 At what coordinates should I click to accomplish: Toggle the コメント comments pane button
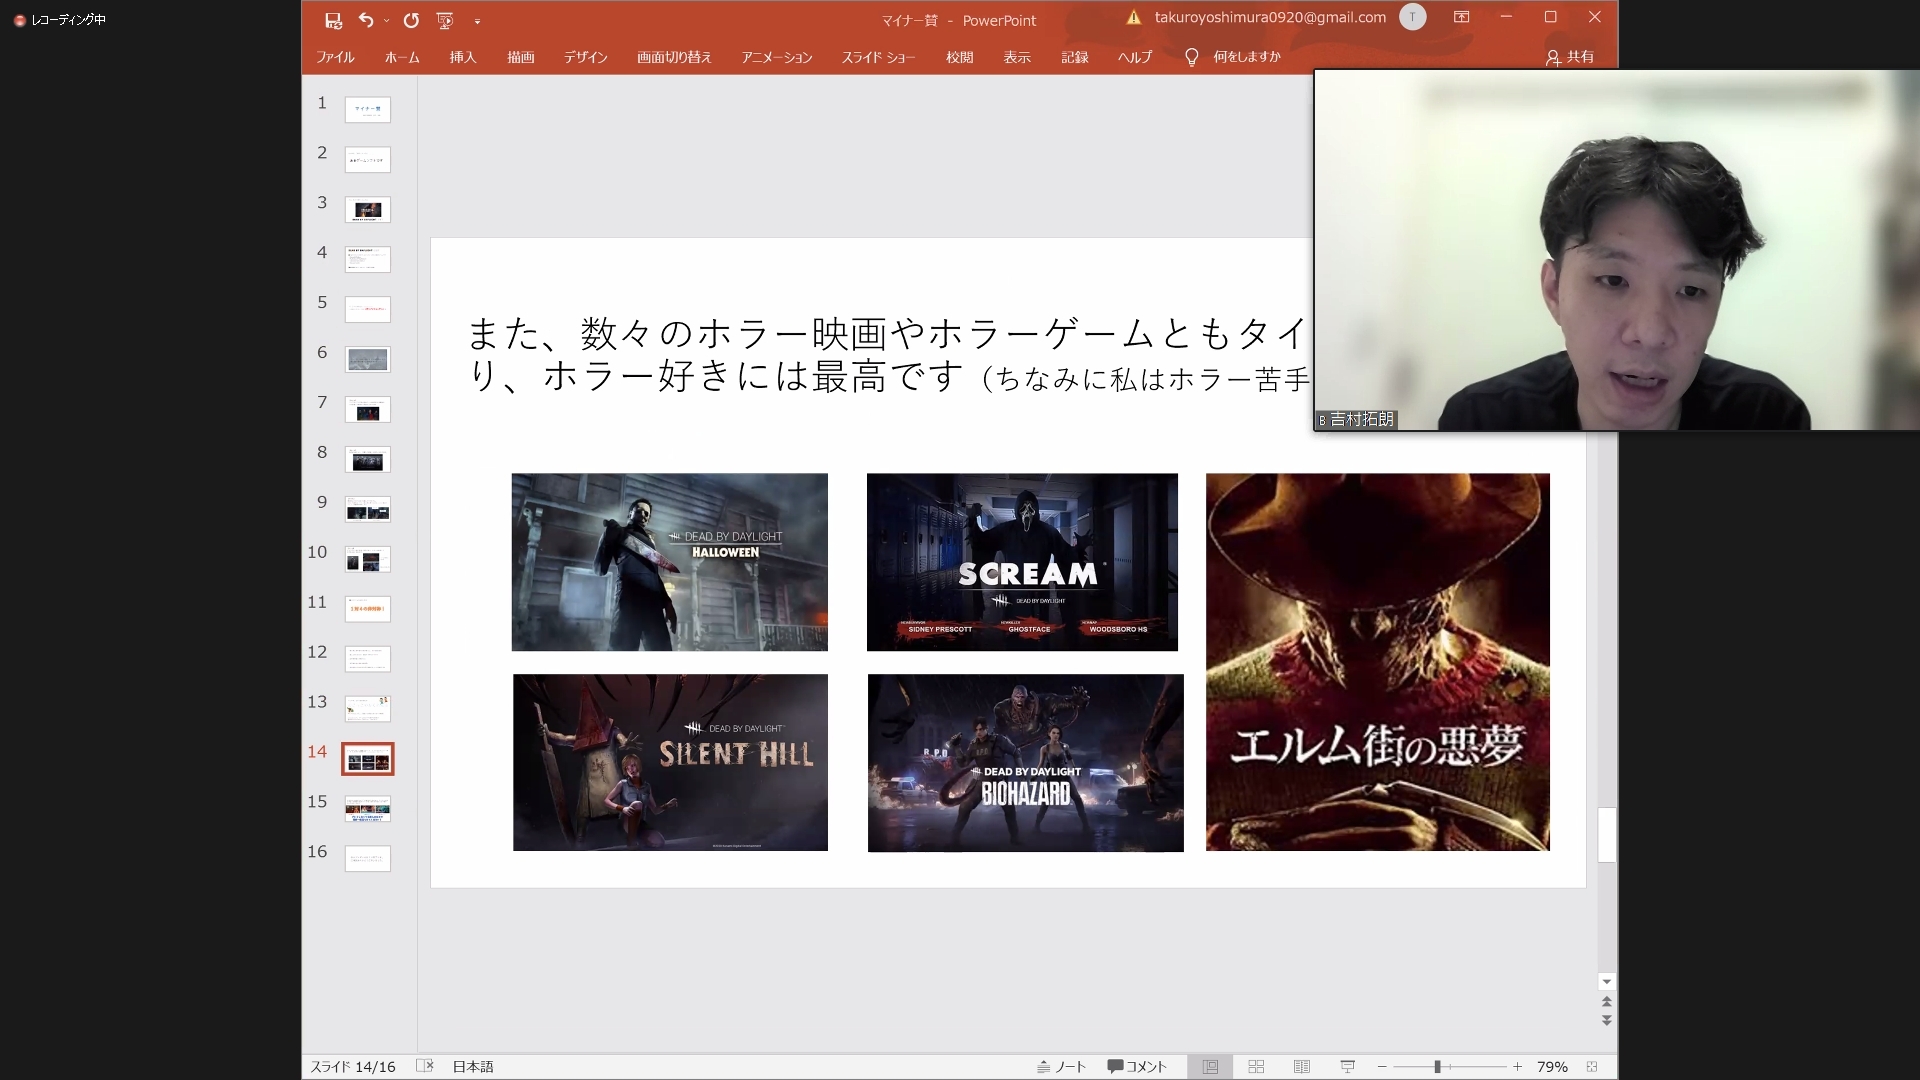pyautogui.click(x=1137, y=1066)
